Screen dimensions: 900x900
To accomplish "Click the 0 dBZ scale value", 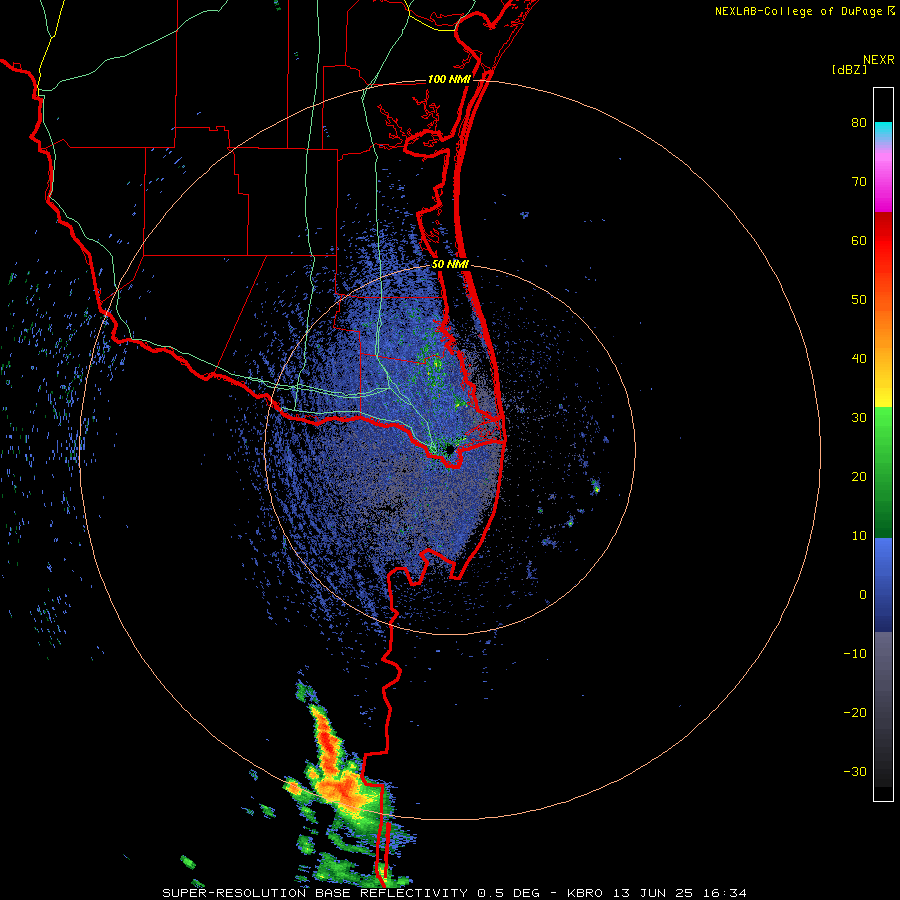I will (863, 595).
